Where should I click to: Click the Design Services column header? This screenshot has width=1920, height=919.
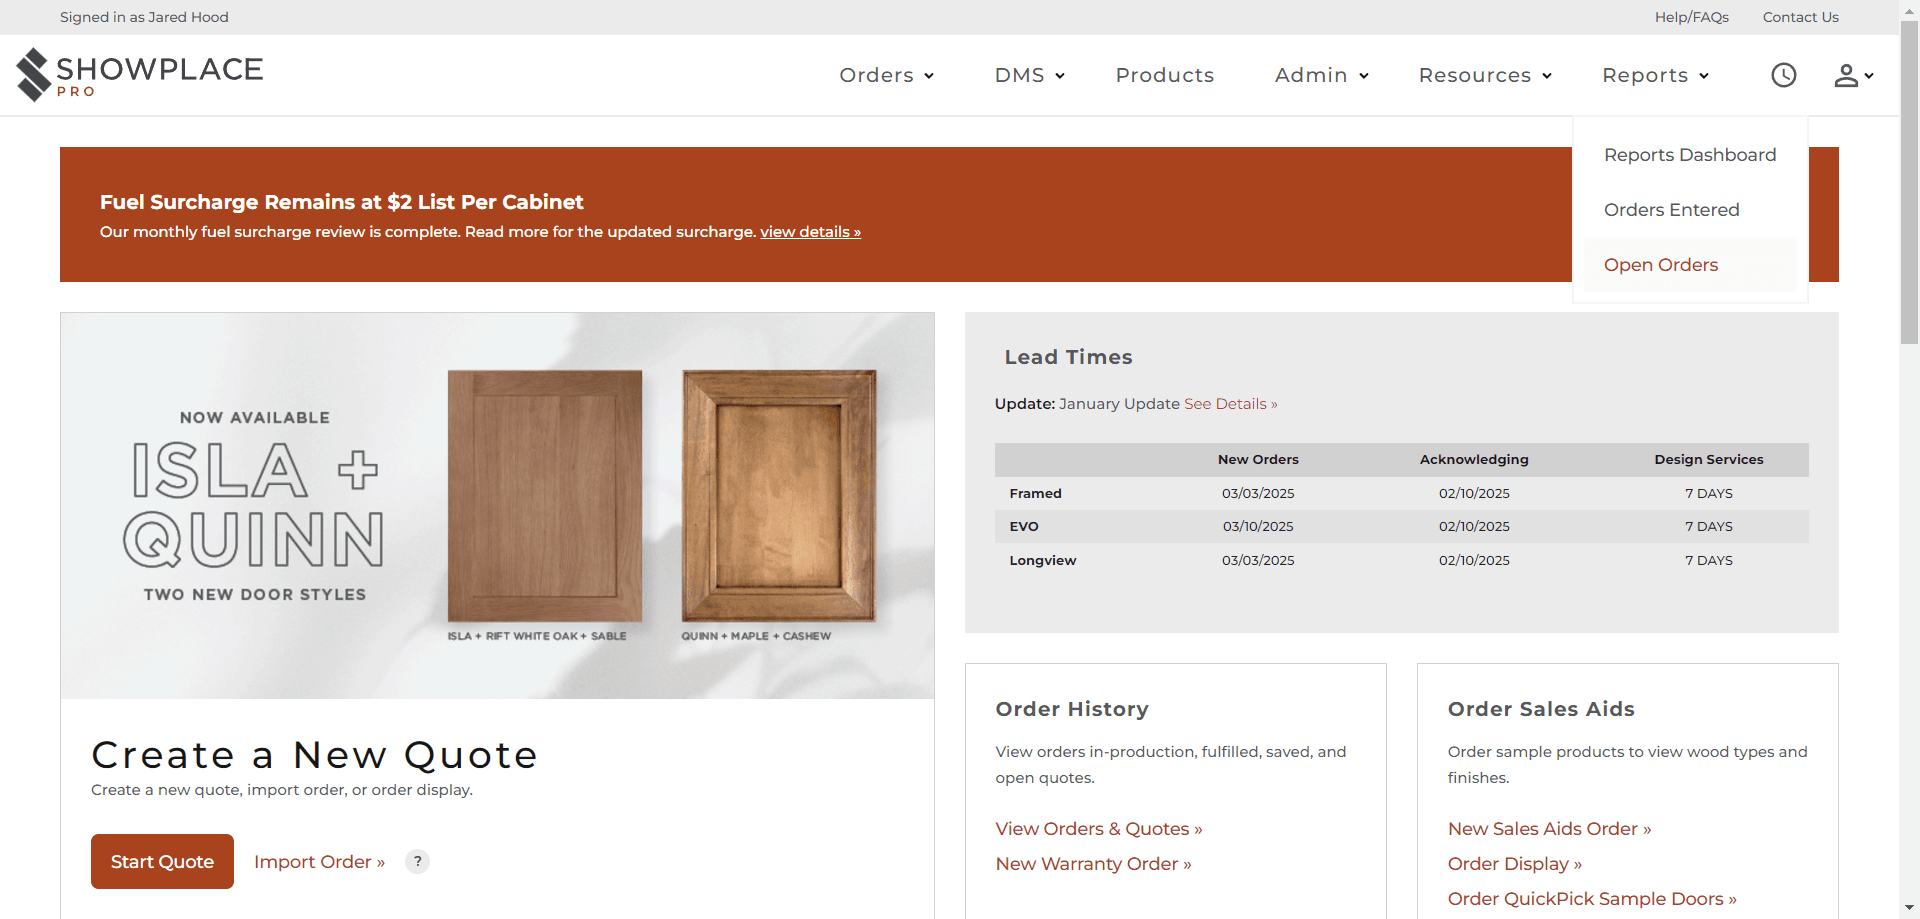click(x=1709, y=460)
